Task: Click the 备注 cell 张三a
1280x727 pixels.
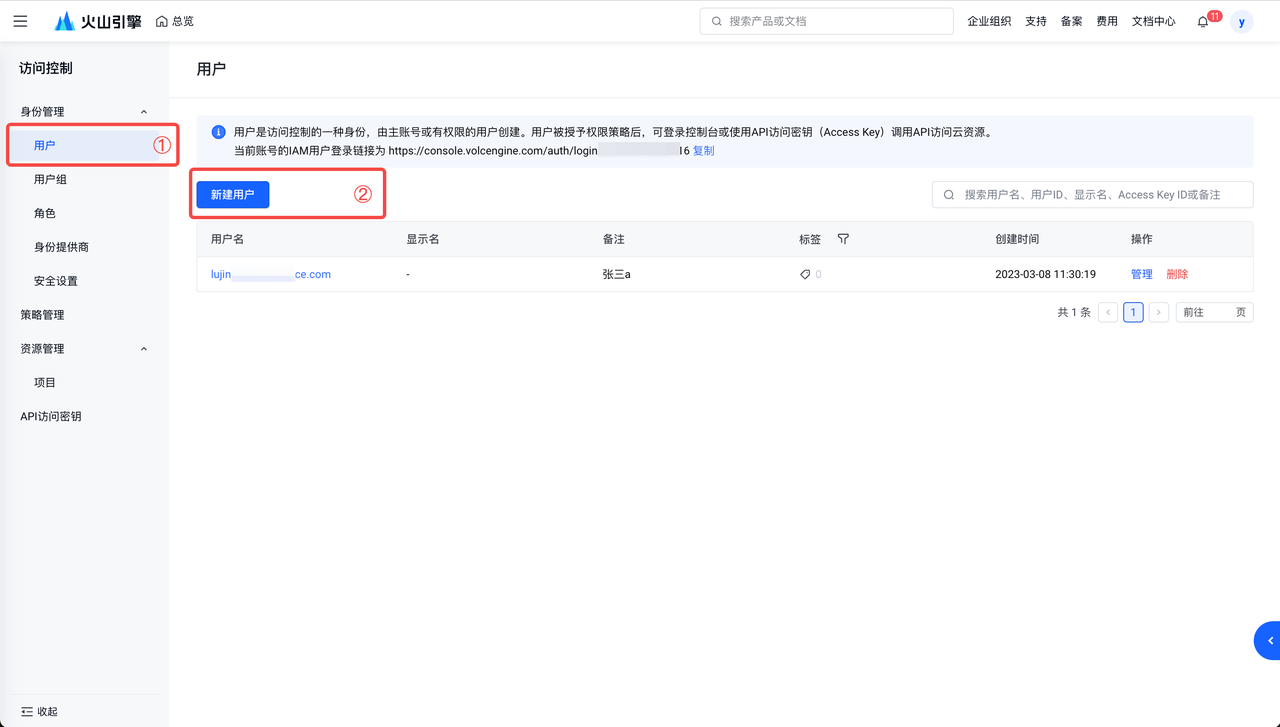Action: (617, 274)
